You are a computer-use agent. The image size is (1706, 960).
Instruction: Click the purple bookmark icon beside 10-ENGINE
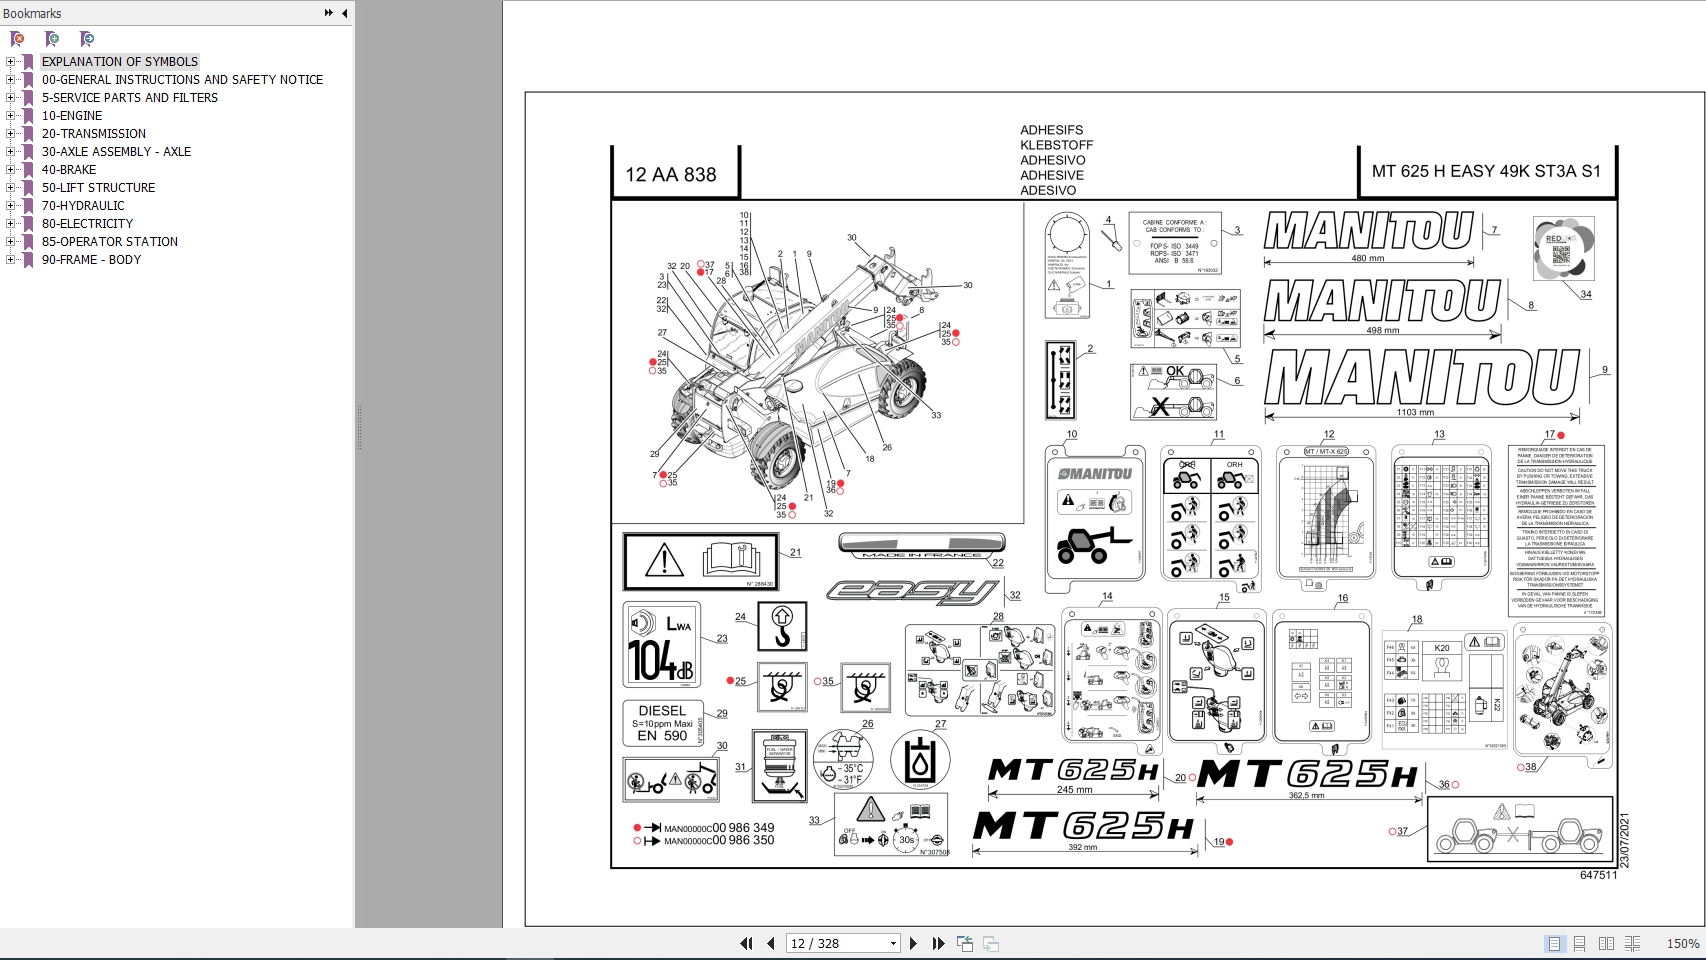click(29, 116)
